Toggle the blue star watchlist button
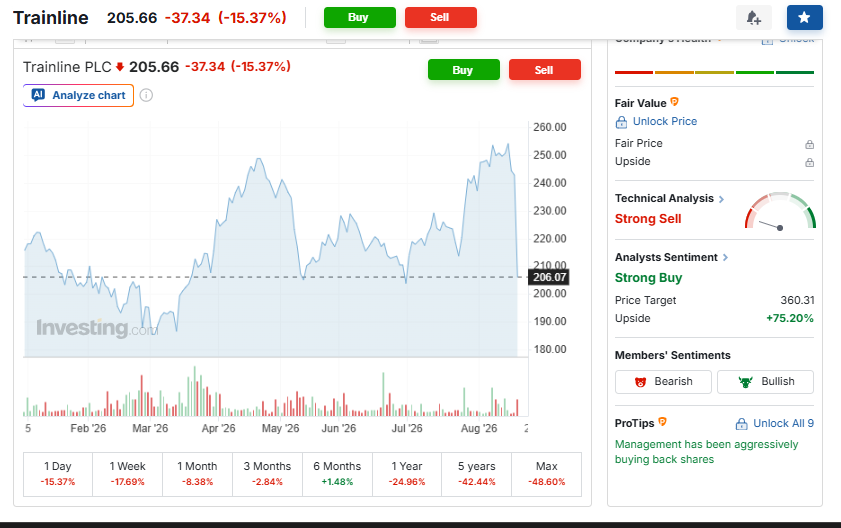Image resolution: width=841 pixels, height=528 pixels. coord(804,18)
